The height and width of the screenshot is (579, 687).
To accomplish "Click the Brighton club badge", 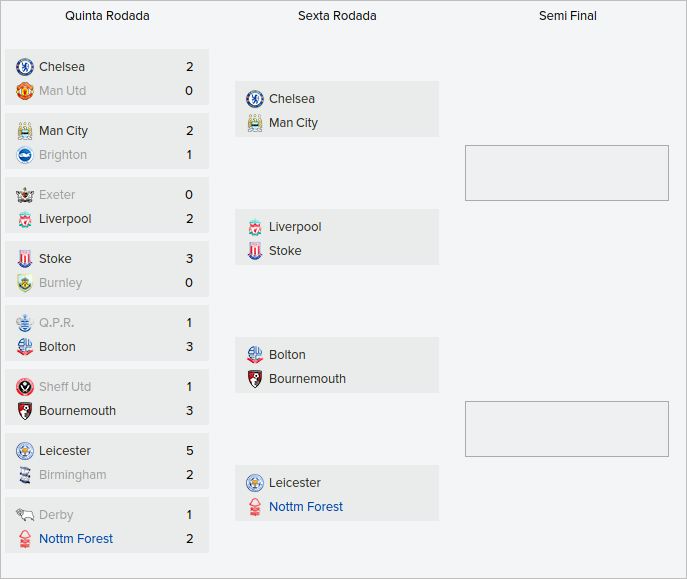I will click(x=25, y=155).
